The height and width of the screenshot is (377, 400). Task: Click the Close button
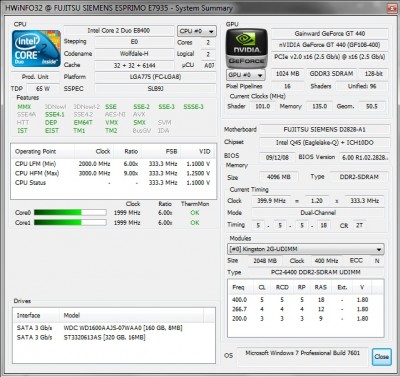coord(381,357)
